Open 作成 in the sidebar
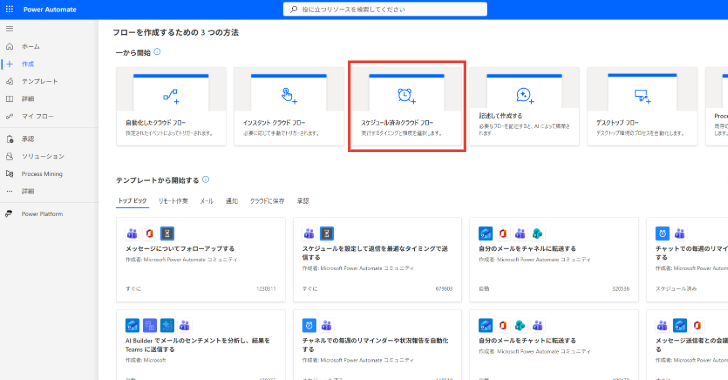The width and height of the screenshot is (728, 380). point(28,64)
